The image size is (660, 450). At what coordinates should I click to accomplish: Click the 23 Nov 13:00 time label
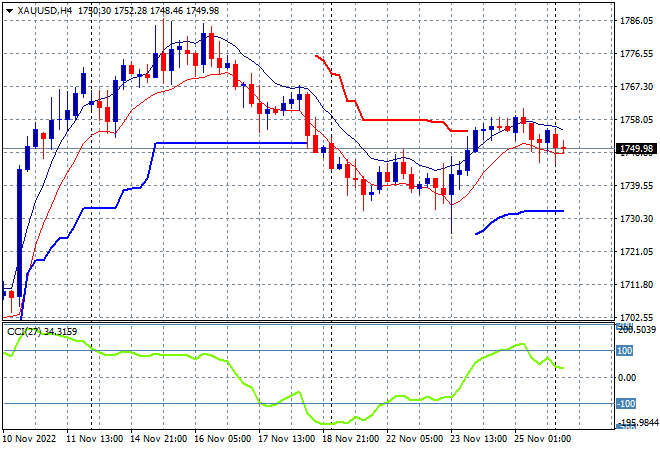click(479, 439)
